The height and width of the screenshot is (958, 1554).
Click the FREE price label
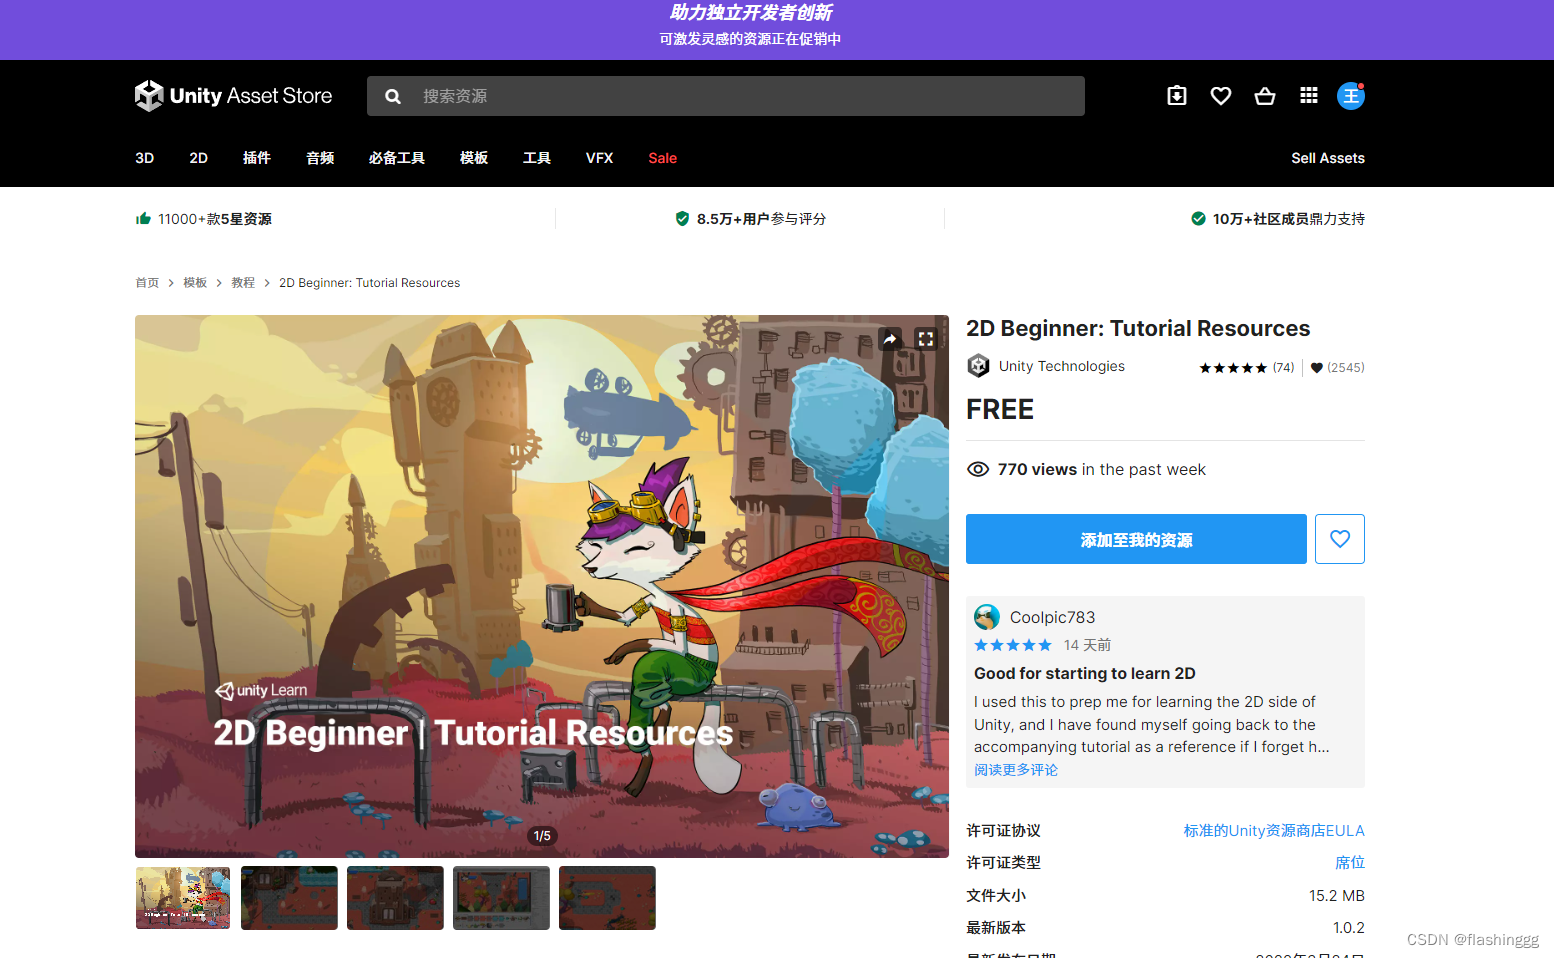pyautogui.click(x=1000, y=410)
